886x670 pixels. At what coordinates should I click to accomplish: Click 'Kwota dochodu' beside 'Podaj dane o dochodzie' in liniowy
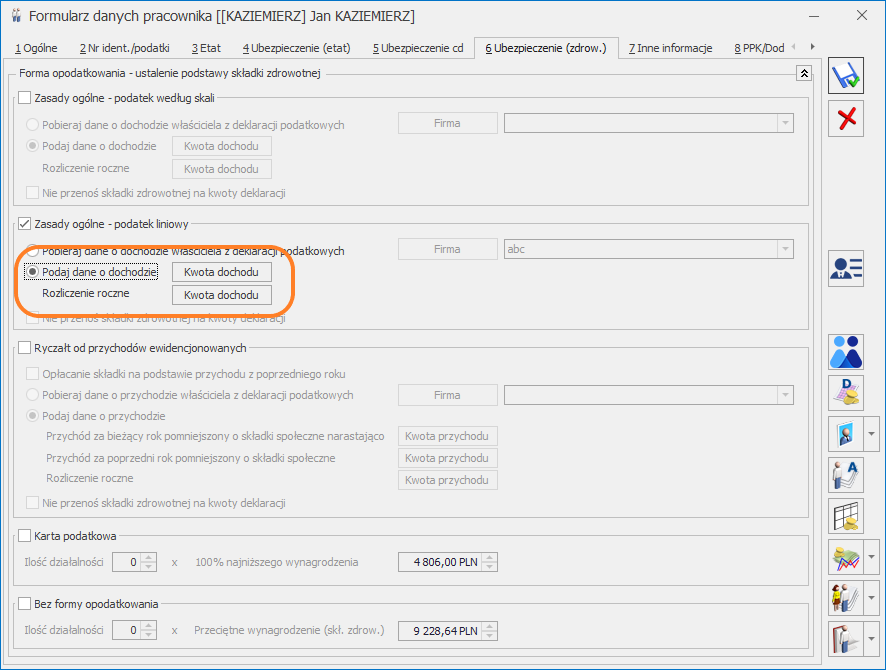(222, 272)
